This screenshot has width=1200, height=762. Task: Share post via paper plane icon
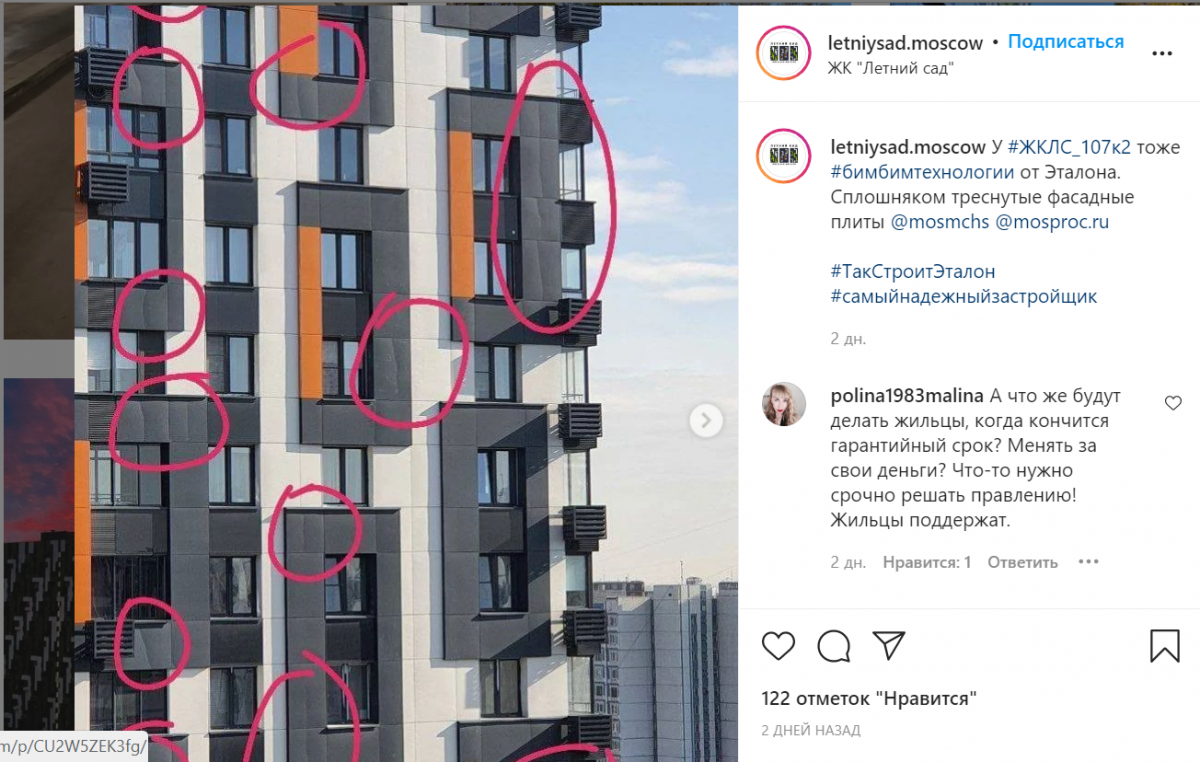tap(888, 644)
